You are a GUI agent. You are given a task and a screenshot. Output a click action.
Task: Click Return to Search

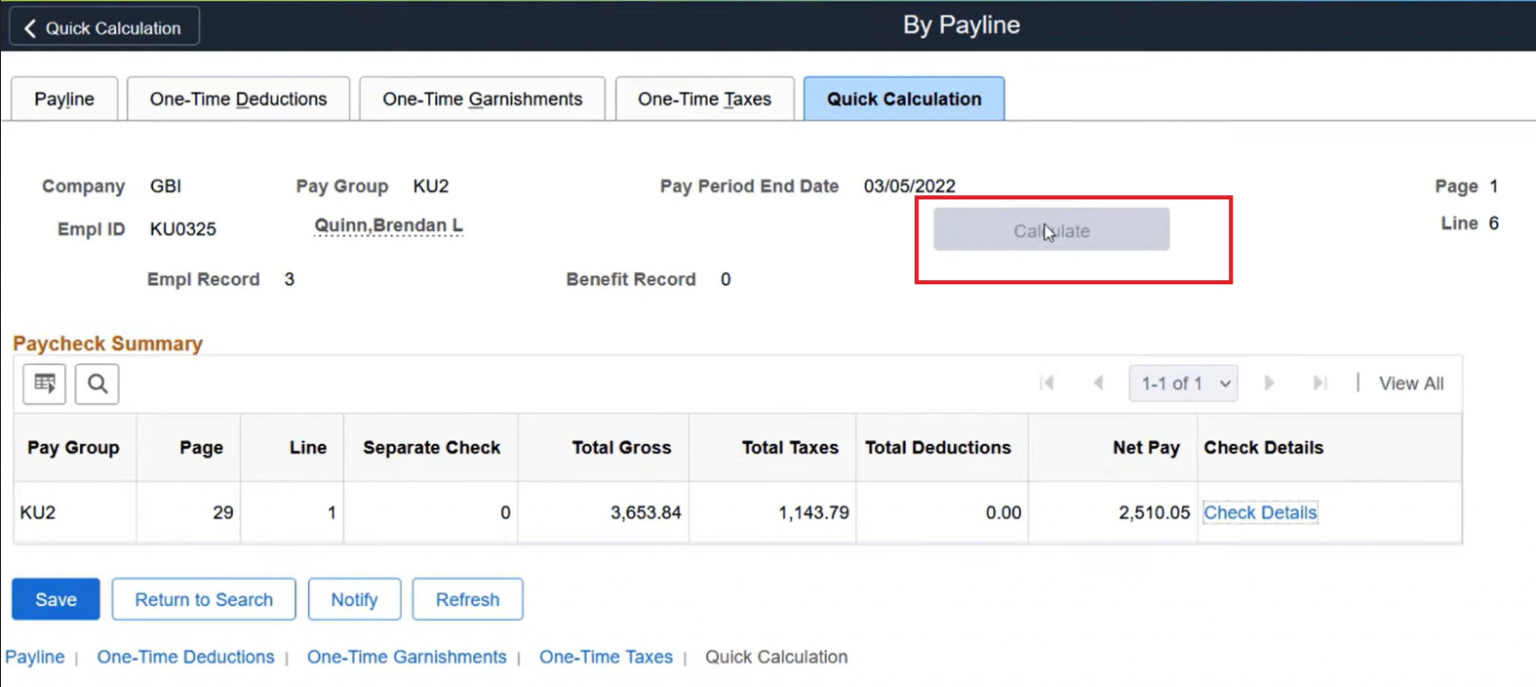(x=203, y=599)
